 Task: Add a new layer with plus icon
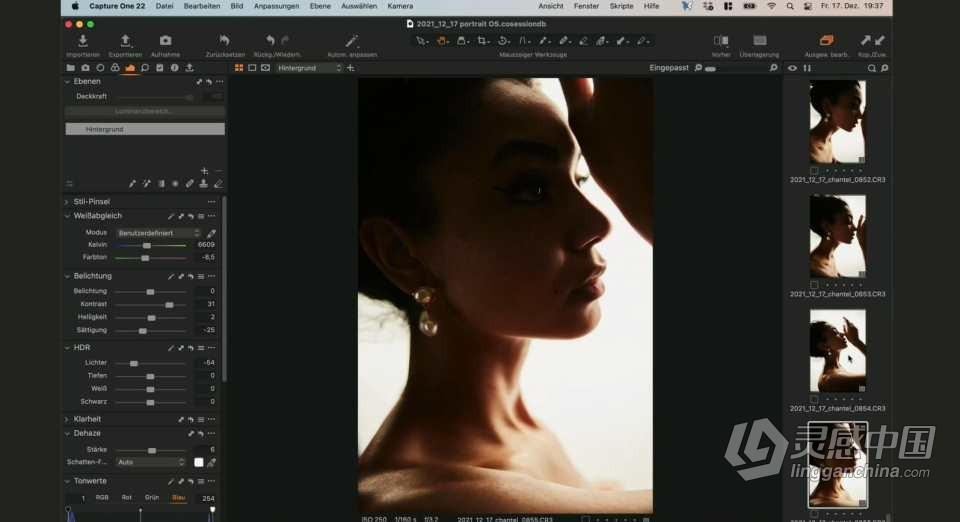[x=204, y=171]
